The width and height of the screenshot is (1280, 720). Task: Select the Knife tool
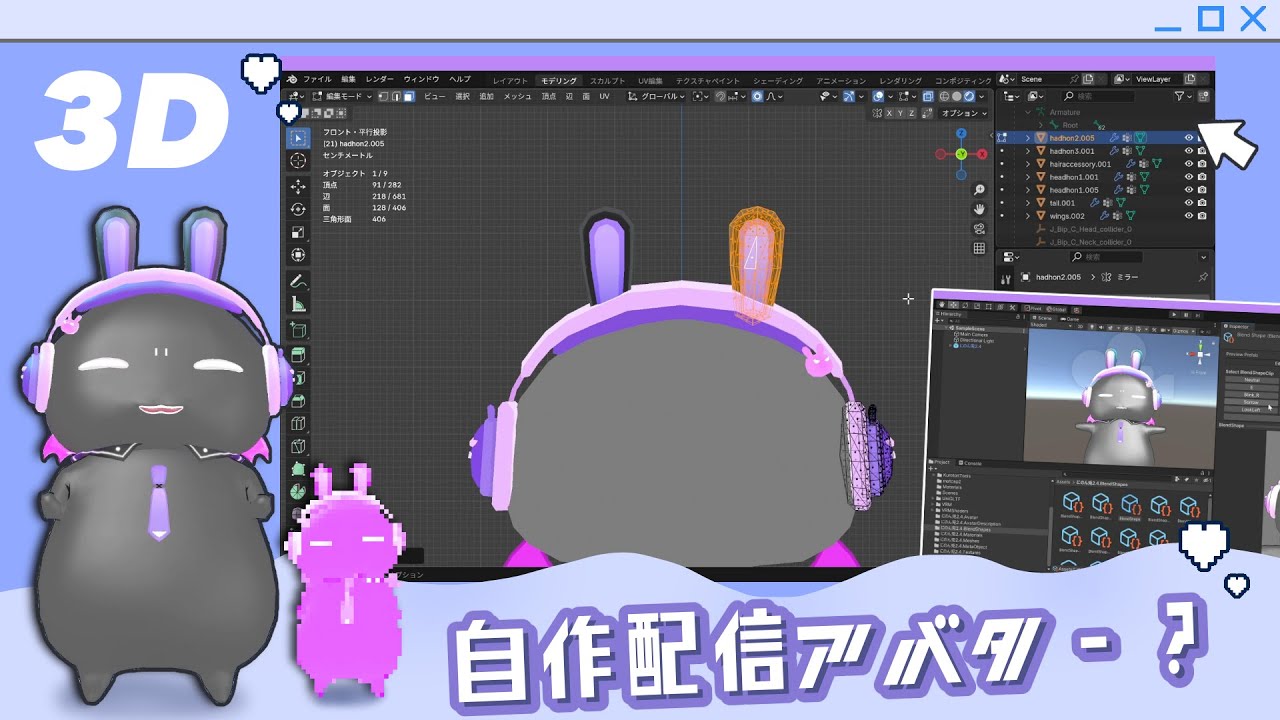(x=298, y=446)
